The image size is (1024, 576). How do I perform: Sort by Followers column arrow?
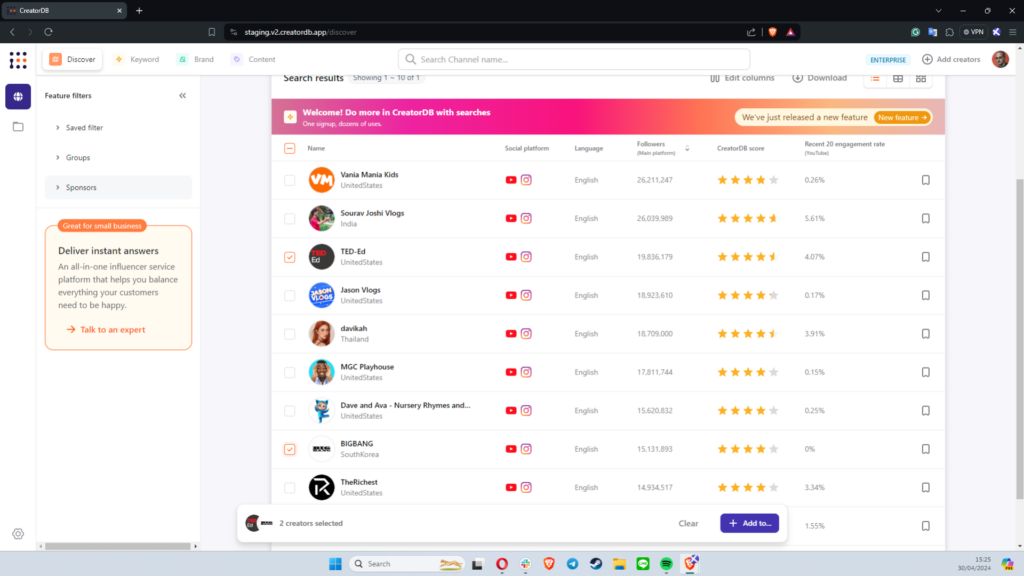[x=687, y=149]
